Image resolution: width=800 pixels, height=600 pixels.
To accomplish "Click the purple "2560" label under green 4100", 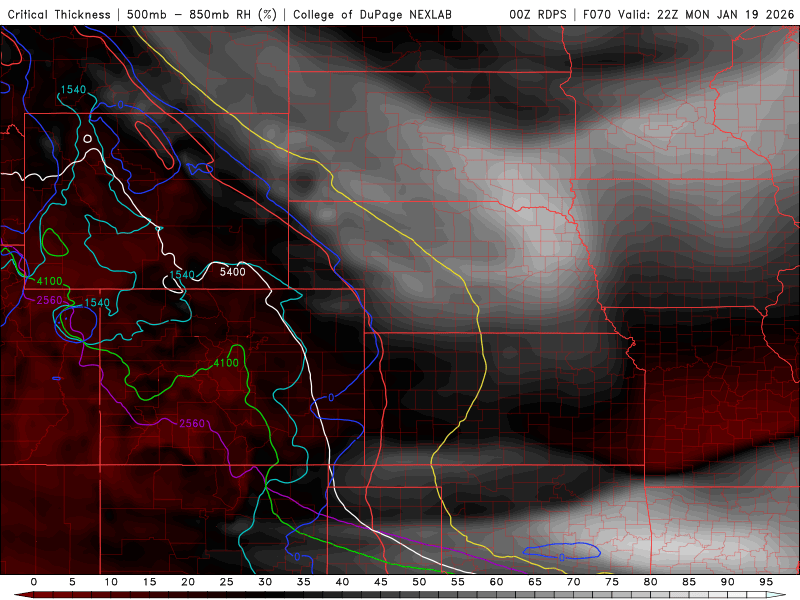I will click(x=49, y=300).
